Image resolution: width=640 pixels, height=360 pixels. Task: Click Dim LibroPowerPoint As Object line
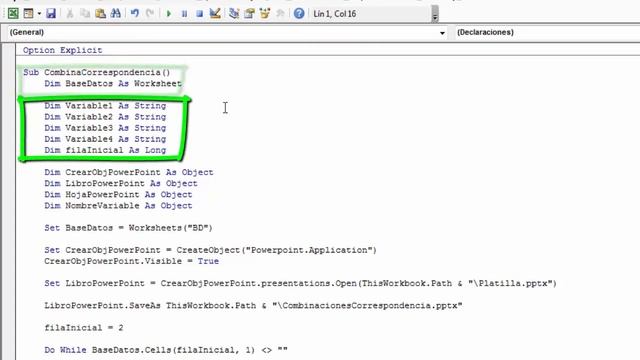121,183
